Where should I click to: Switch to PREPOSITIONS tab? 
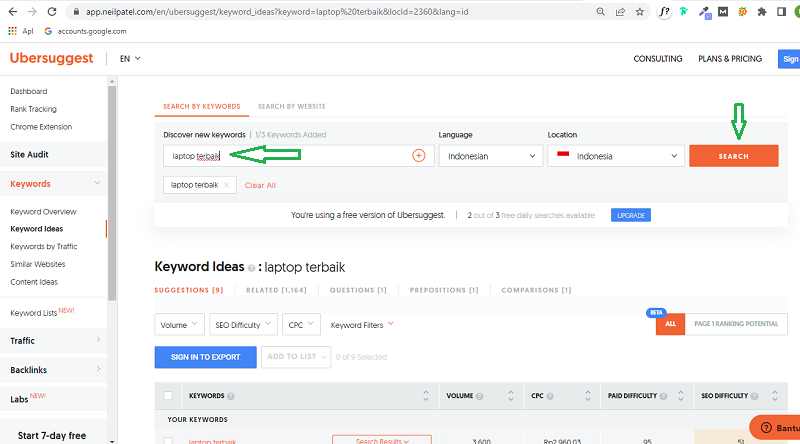(444, 290)
